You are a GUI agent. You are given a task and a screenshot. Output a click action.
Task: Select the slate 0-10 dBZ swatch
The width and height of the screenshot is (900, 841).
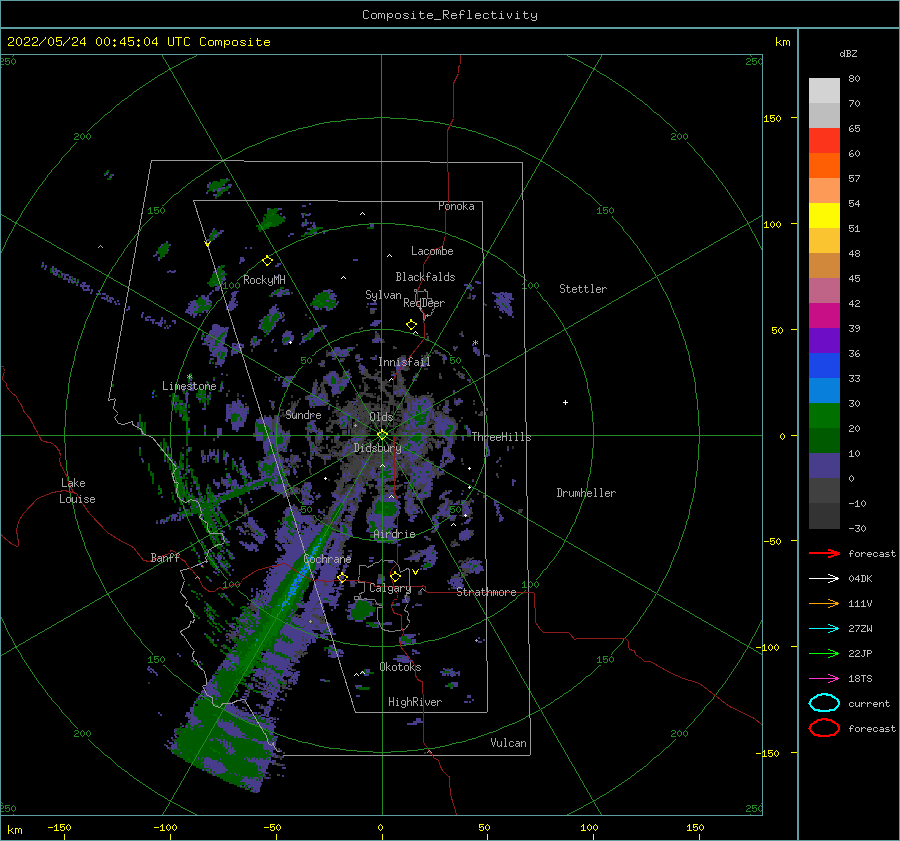(x=824, y=466)
